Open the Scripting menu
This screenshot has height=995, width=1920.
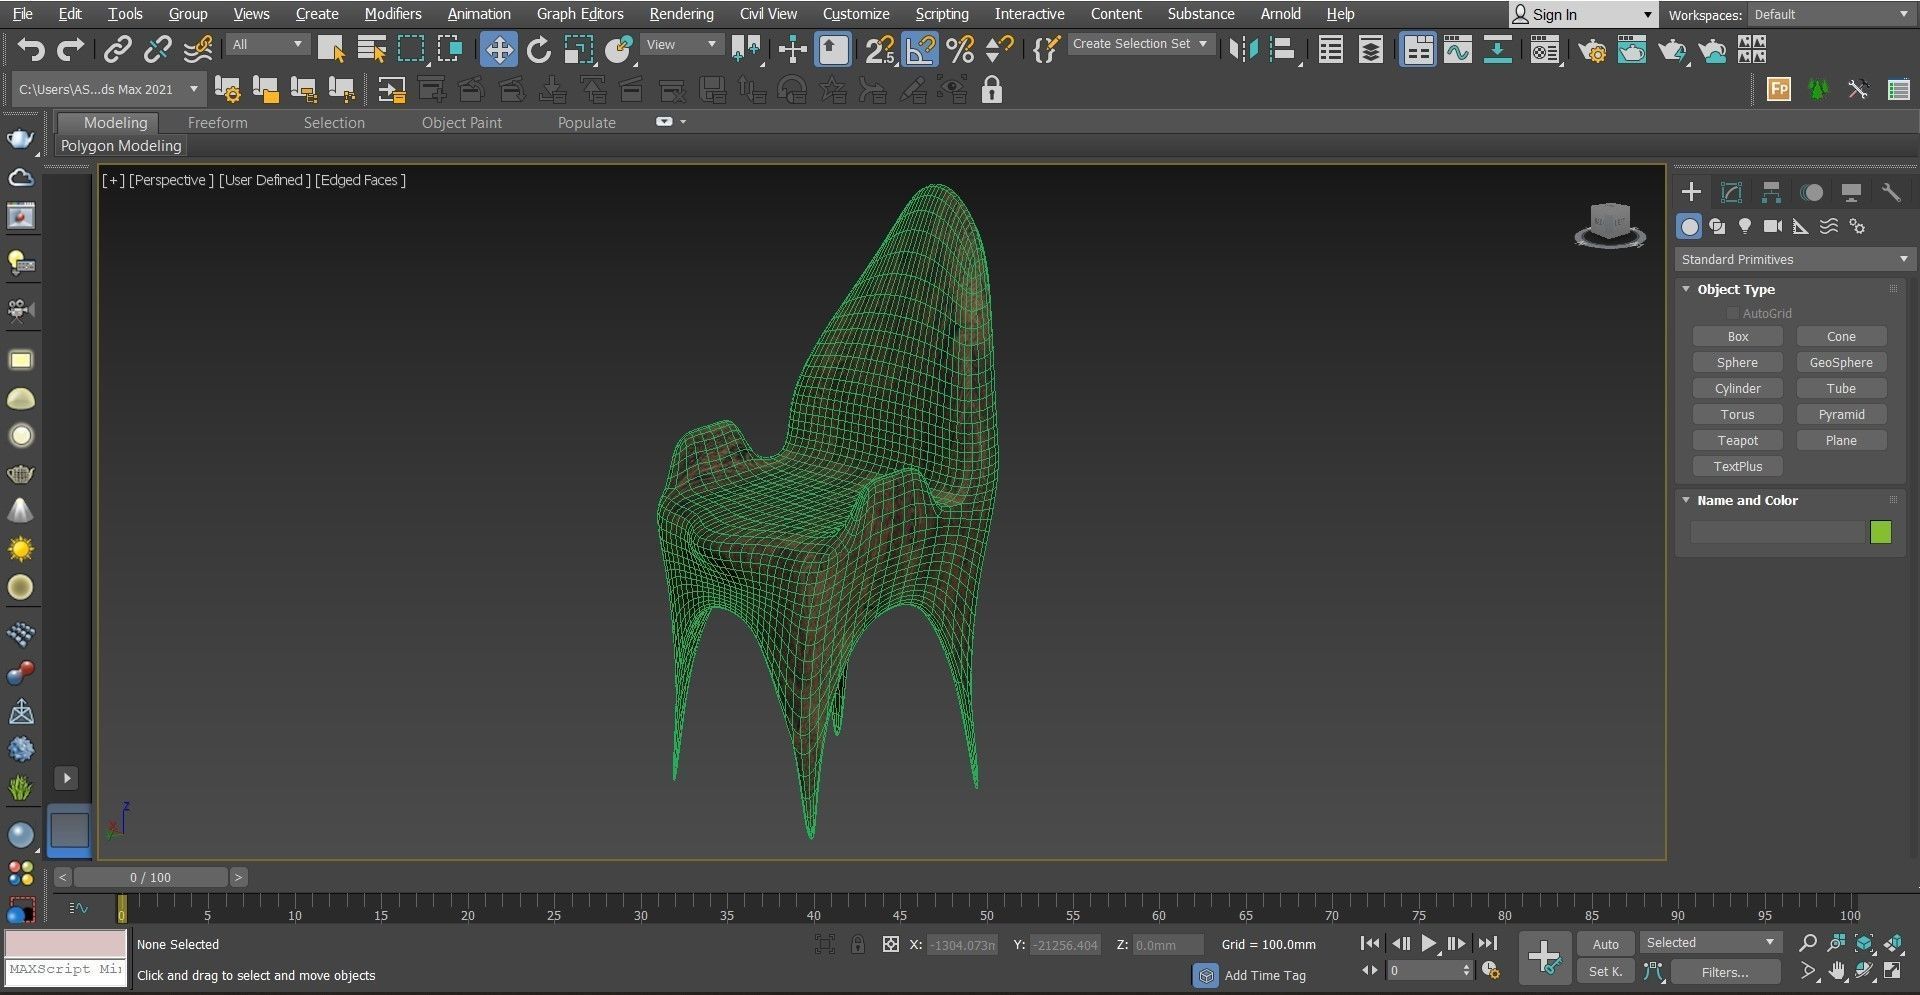coord(942,14)
